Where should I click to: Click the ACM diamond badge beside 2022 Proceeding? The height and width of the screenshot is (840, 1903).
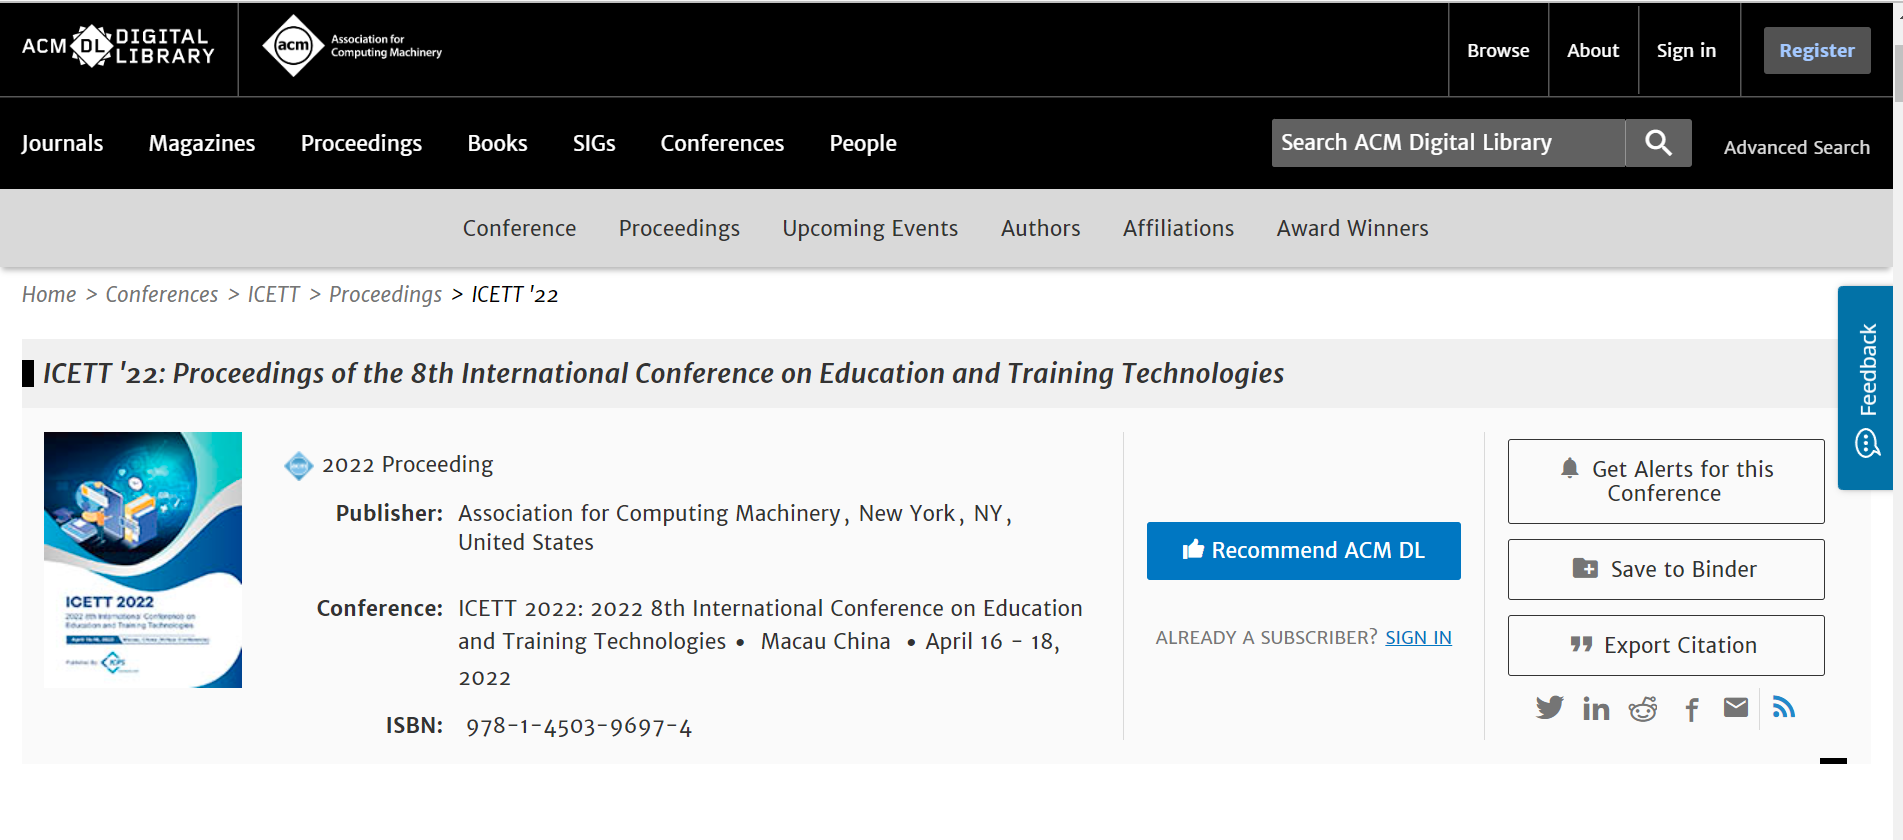click(x=298, y=466)
